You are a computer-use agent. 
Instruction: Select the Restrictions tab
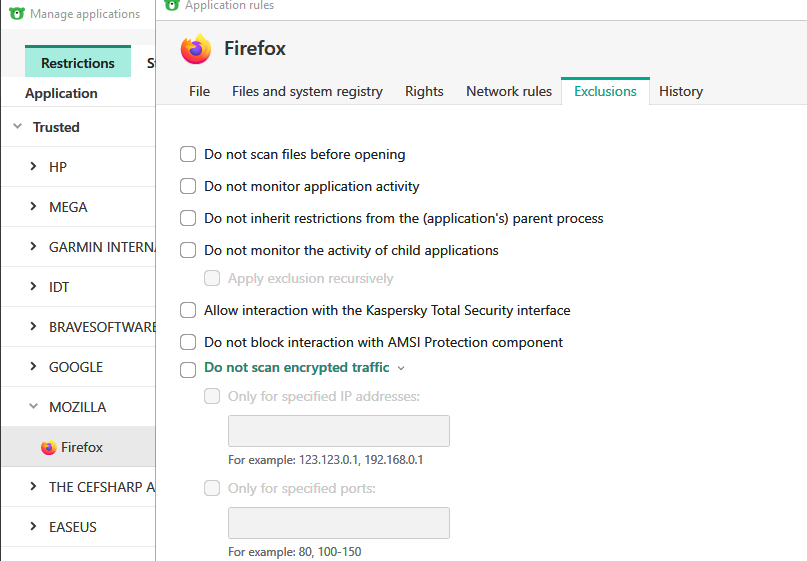tap(77, 63)
